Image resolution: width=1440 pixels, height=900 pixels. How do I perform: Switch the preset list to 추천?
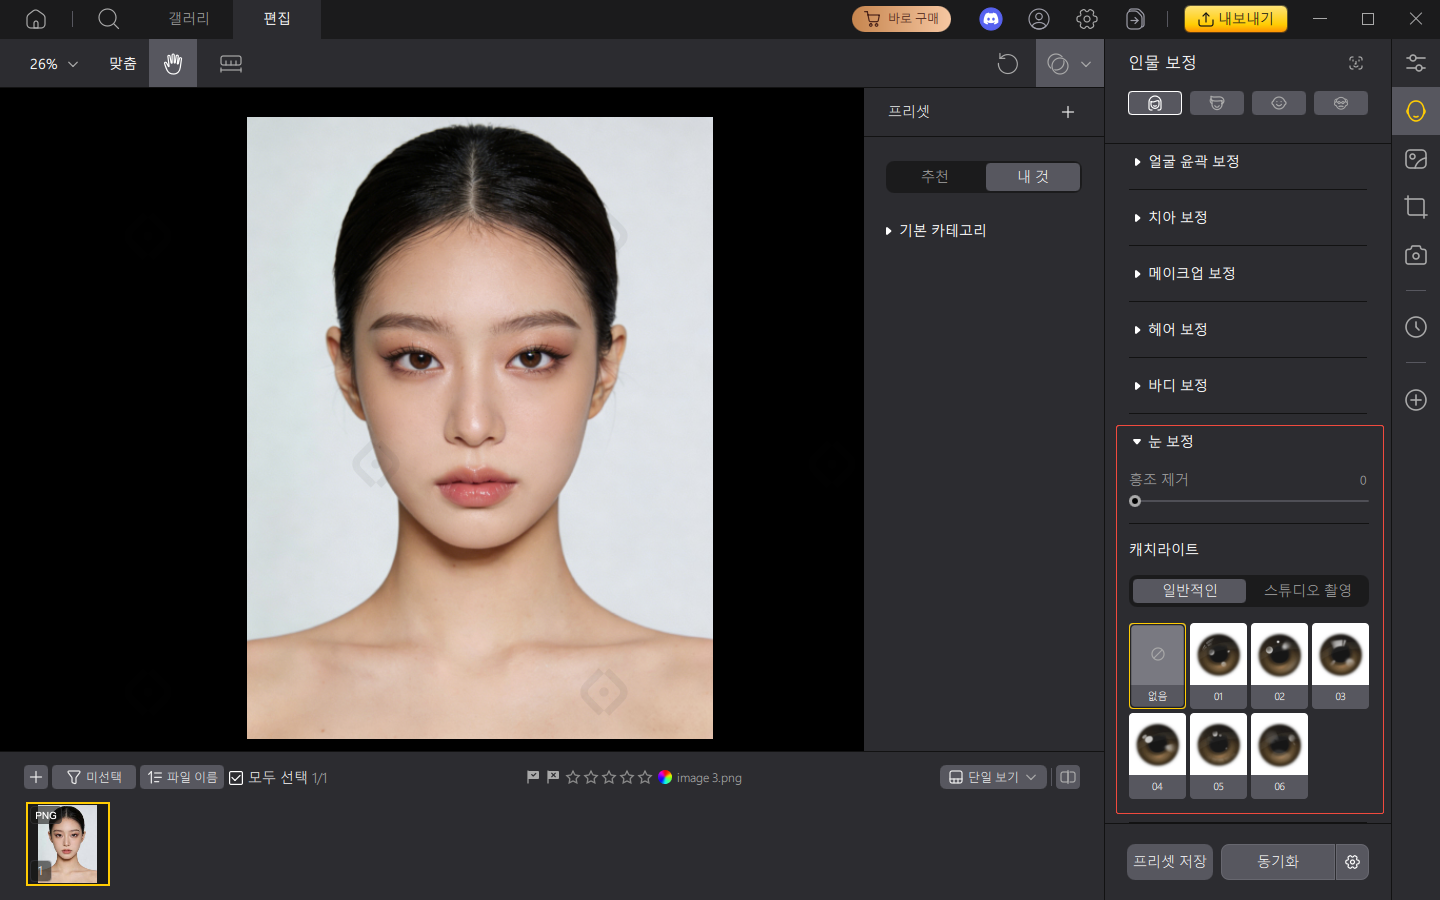pyautogui.click(x=935, y=177)
